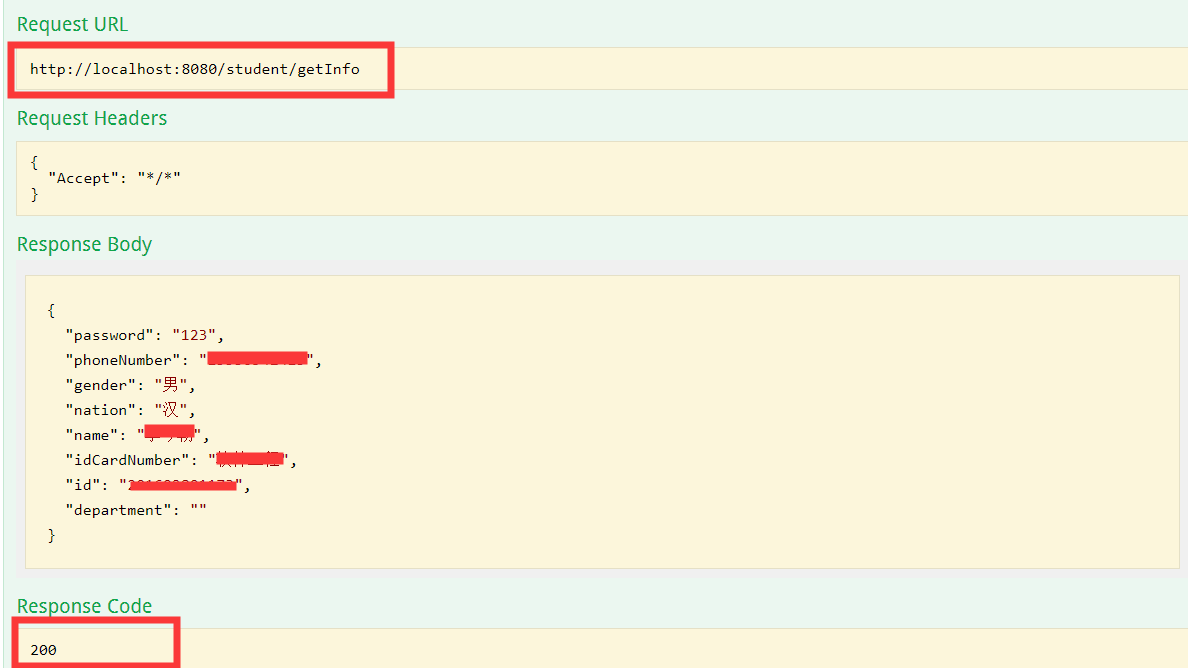Click the "department" key in JSON
Viewport: 1188px width, 668px height.
coord(118,510)
